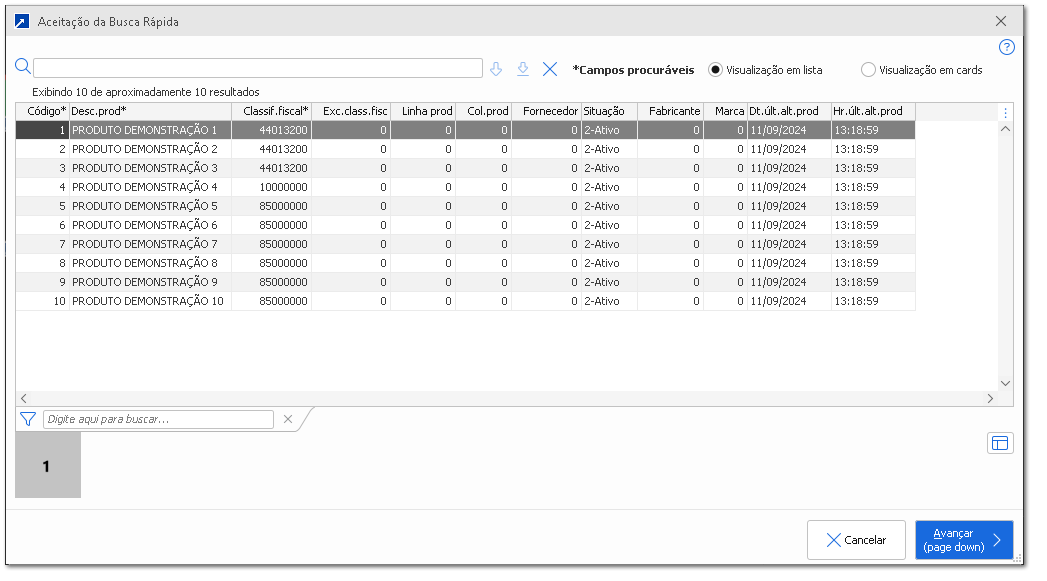Select row PRODUTO DEMONSTRAÇÃO 2

point(465,149)
